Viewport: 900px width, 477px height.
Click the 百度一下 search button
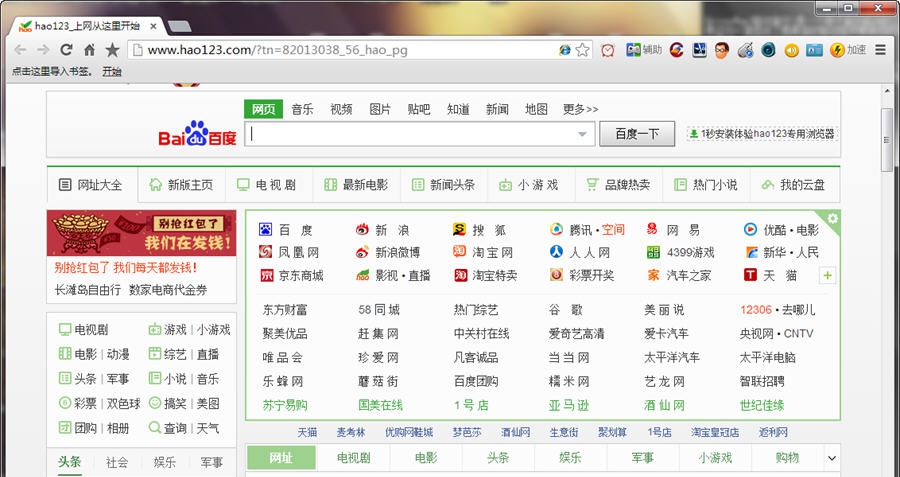637,134
